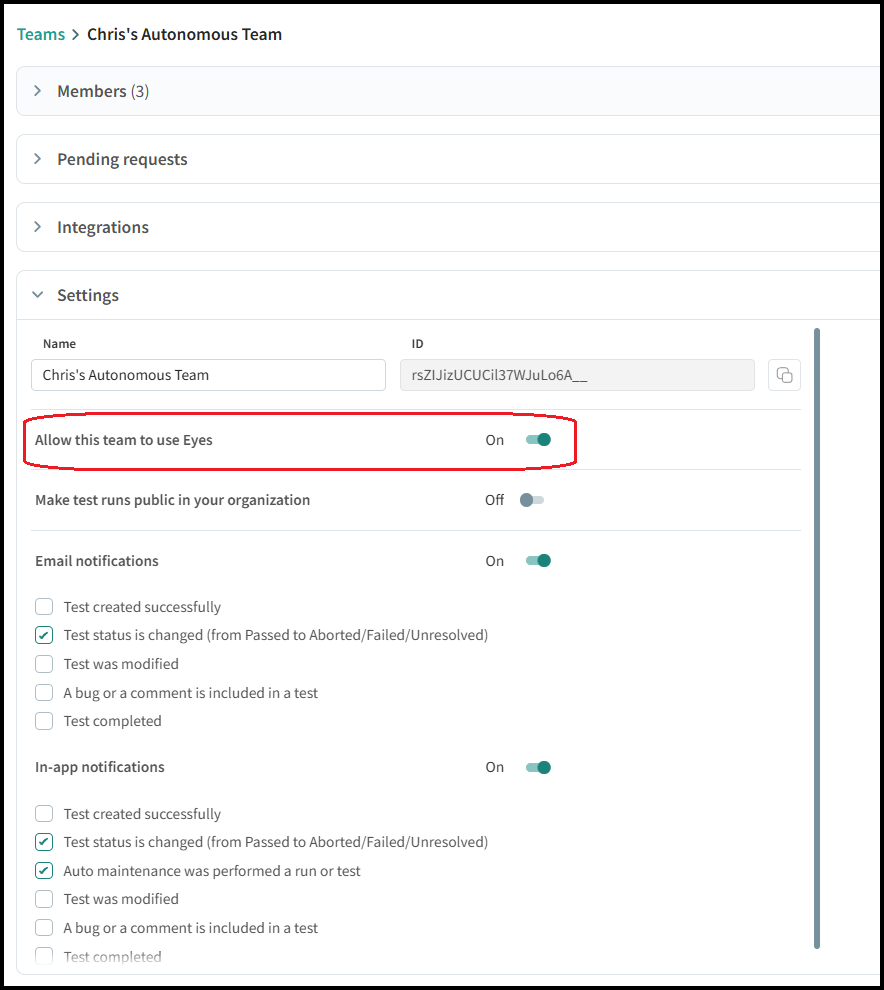This screenshot has height=990, width=884.
Task: Turn off In-app notifications toggle
Action: [538, 767]
